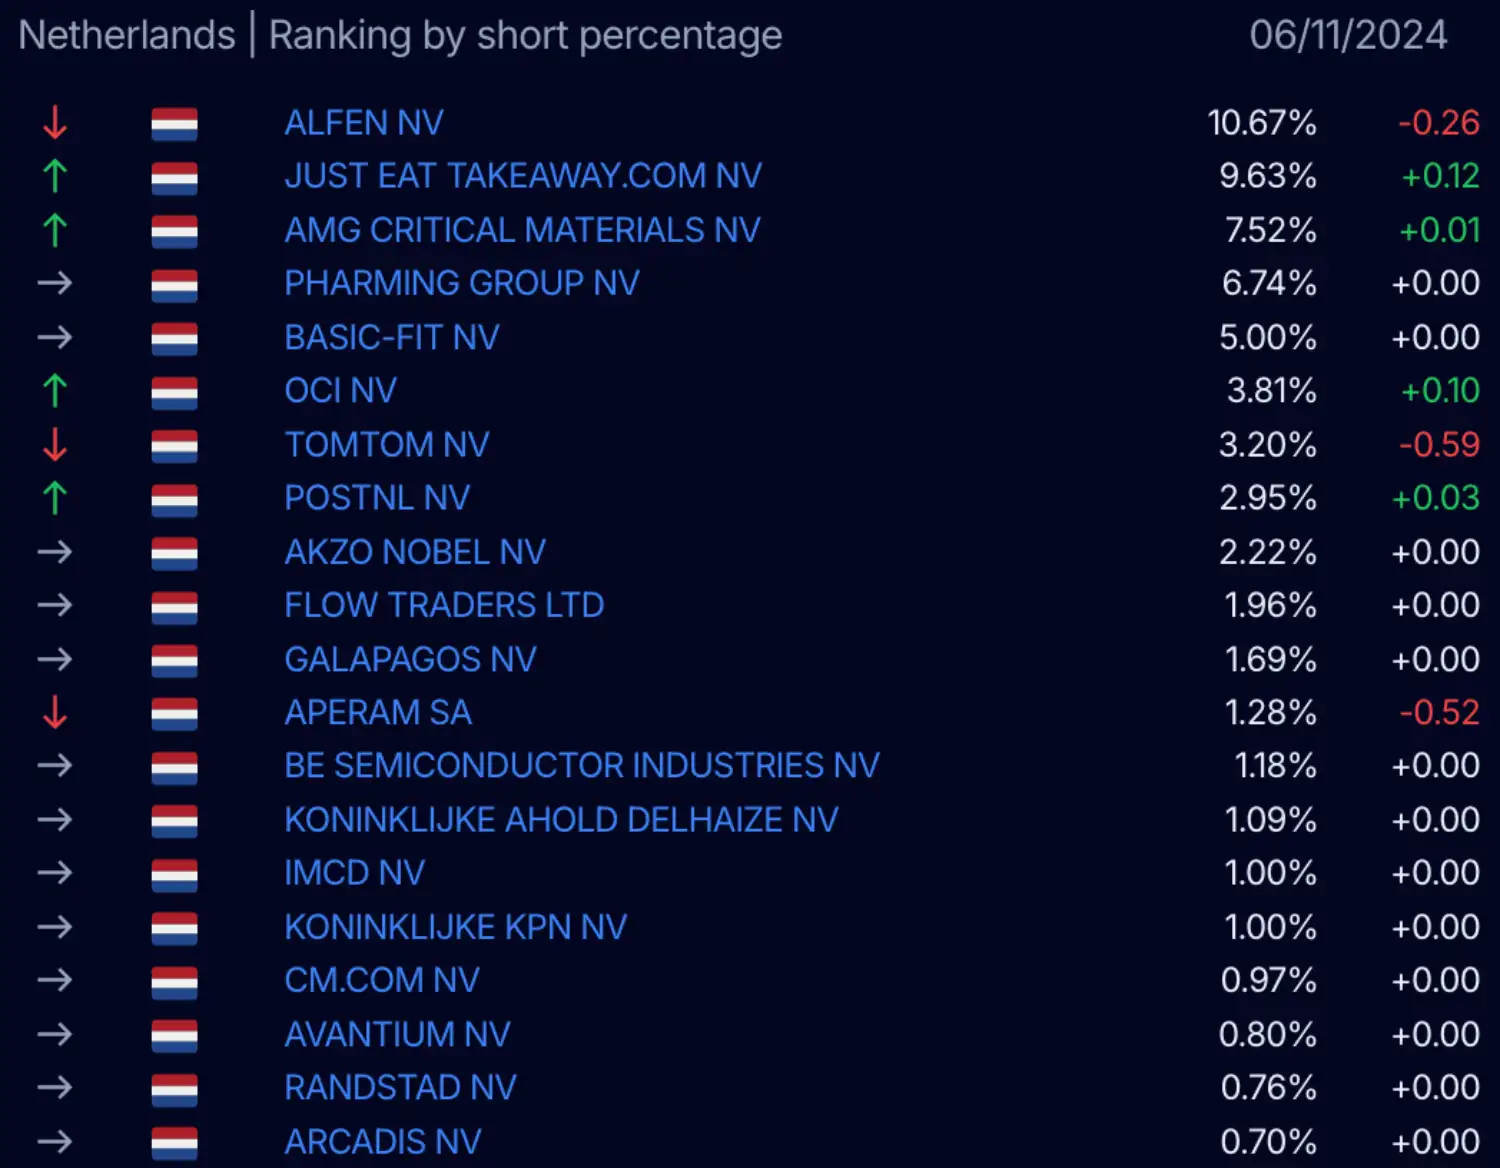
Task: Click the grey right arrow beside PHARMING GROUP NV
Action: [x=55, y=283]
